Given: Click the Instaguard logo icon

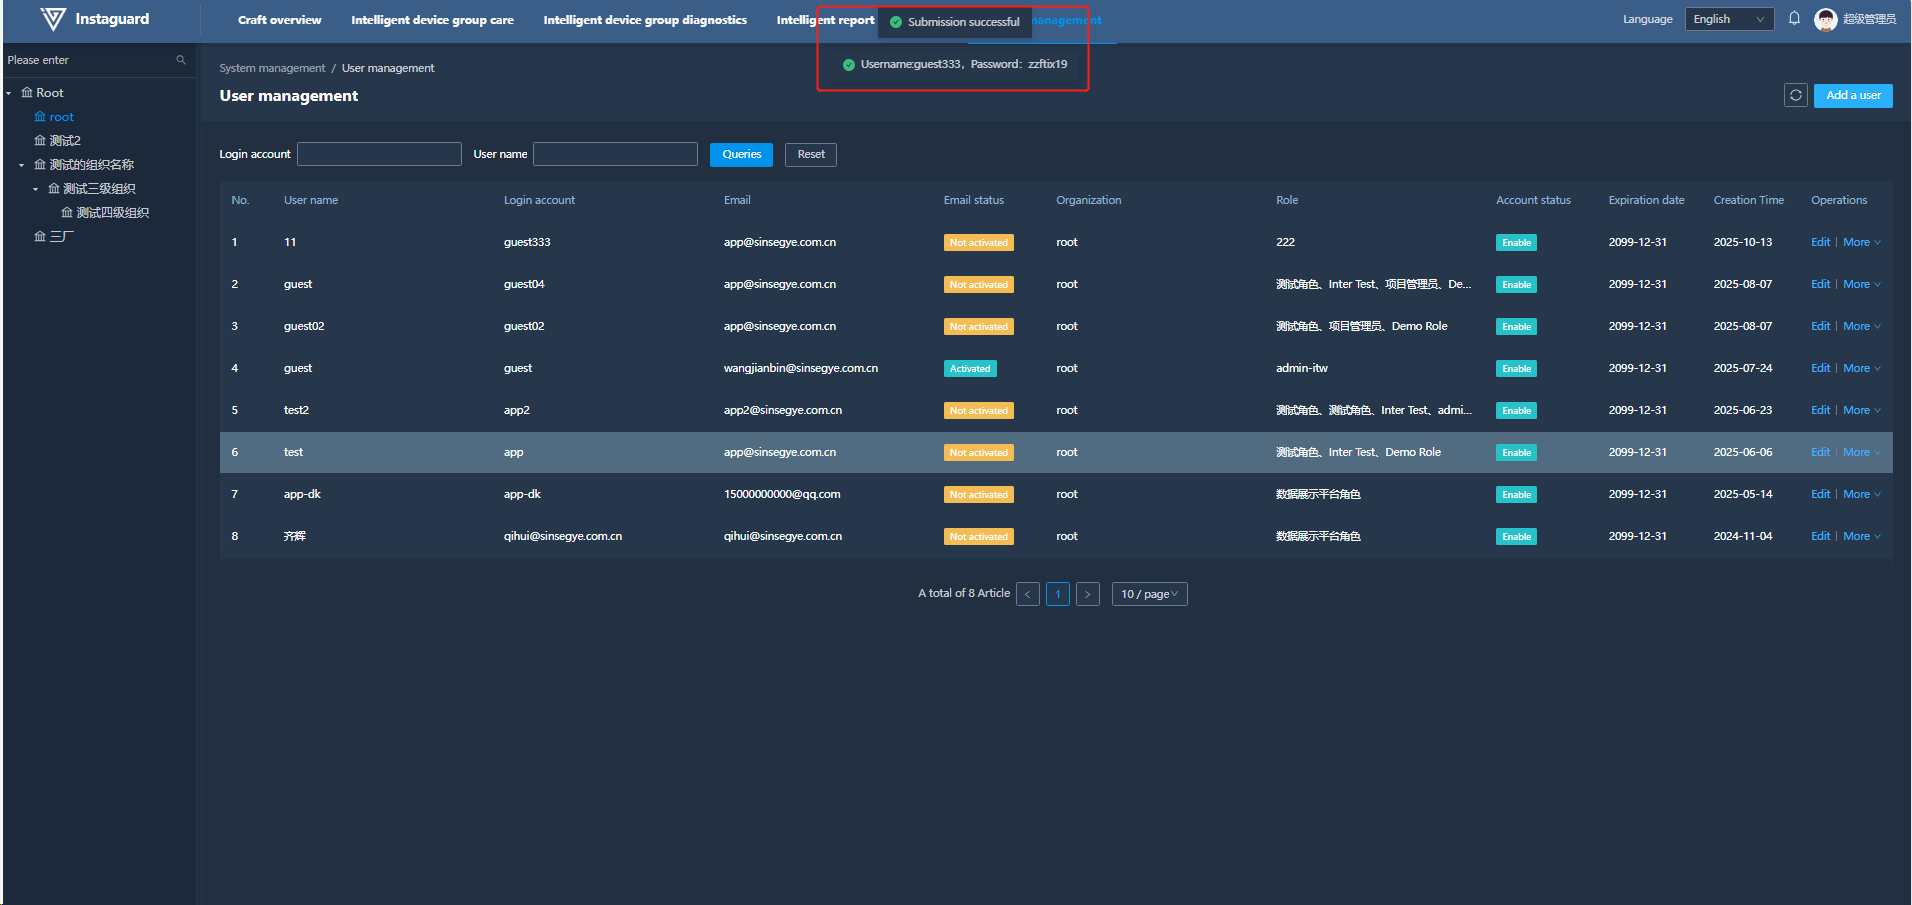Looking at the screenshot, I should click(53, 20).
